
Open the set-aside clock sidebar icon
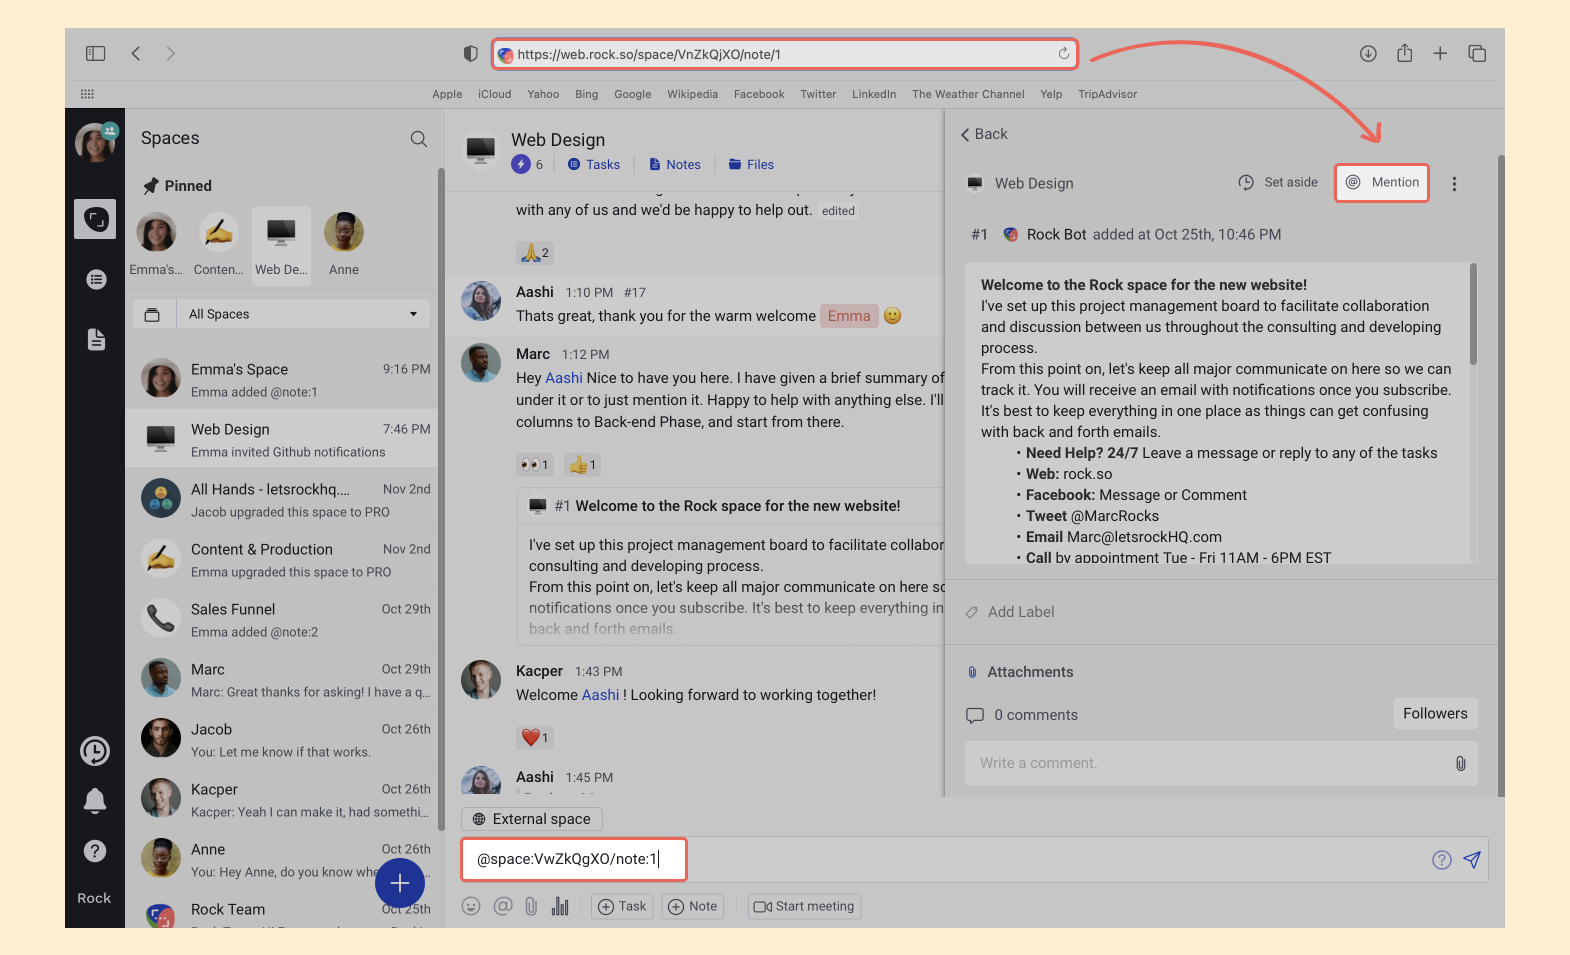[95, 751]
